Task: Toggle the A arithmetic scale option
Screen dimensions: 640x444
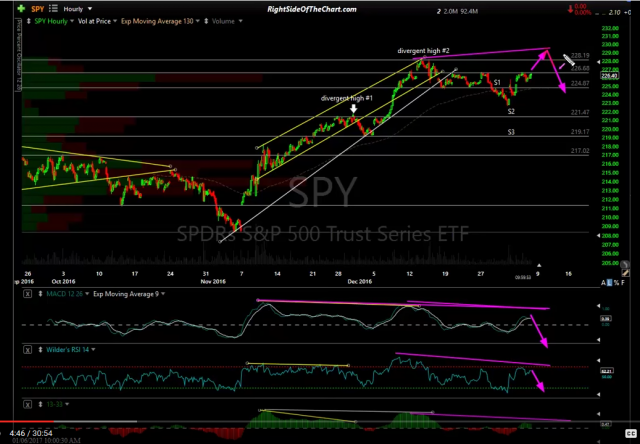Action: pyautogui.click(x=603, y=282)
